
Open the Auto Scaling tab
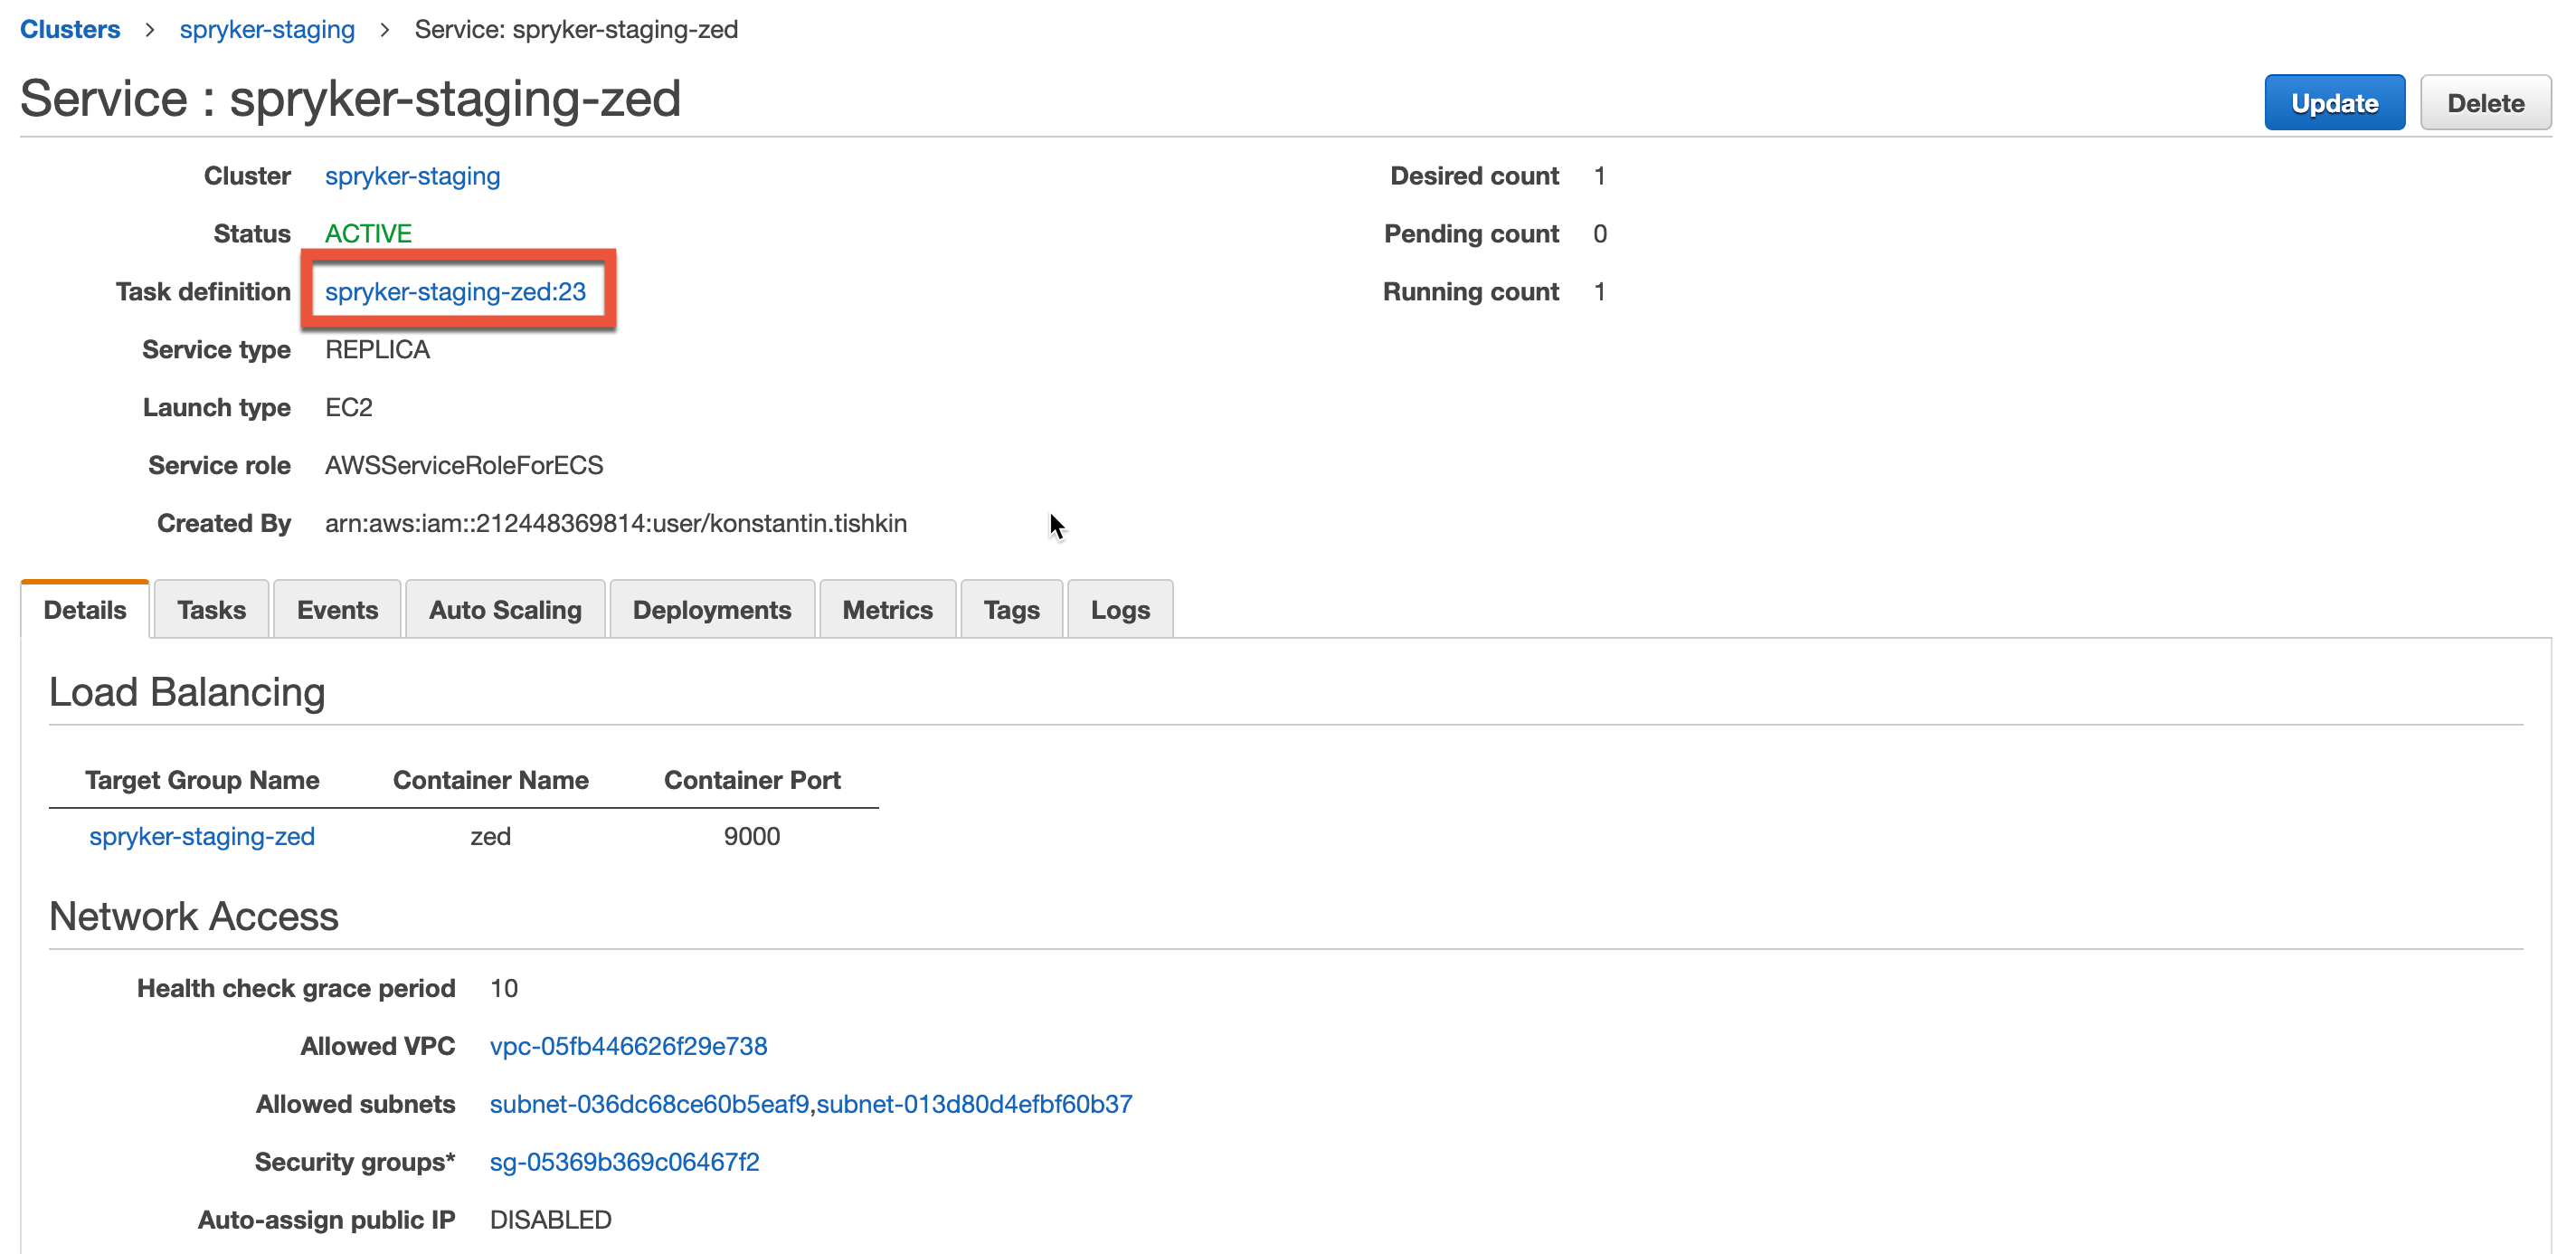tap(505, 608)
